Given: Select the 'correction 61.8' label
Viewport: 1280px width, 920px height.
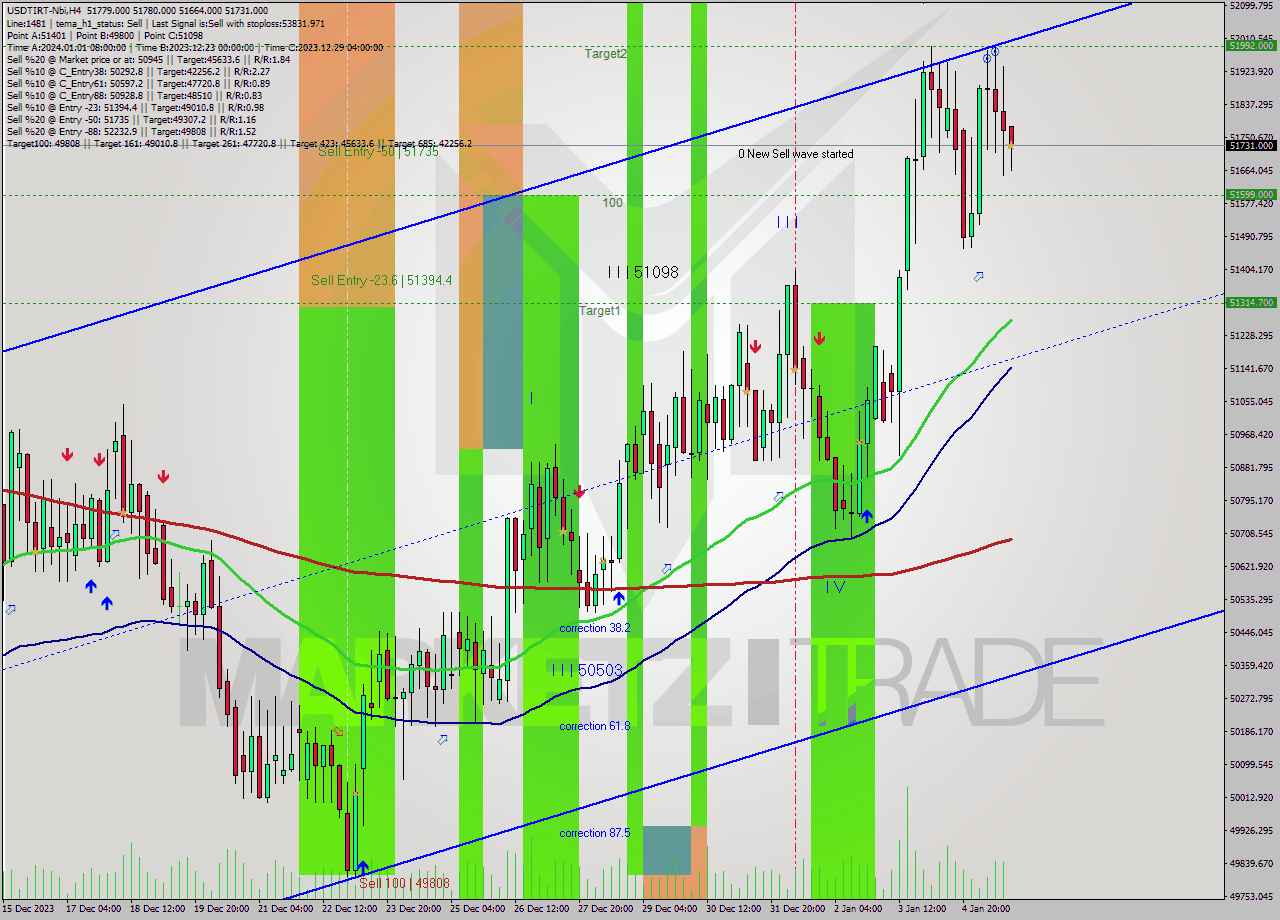Looking at the screenshot, I should 595,726.
